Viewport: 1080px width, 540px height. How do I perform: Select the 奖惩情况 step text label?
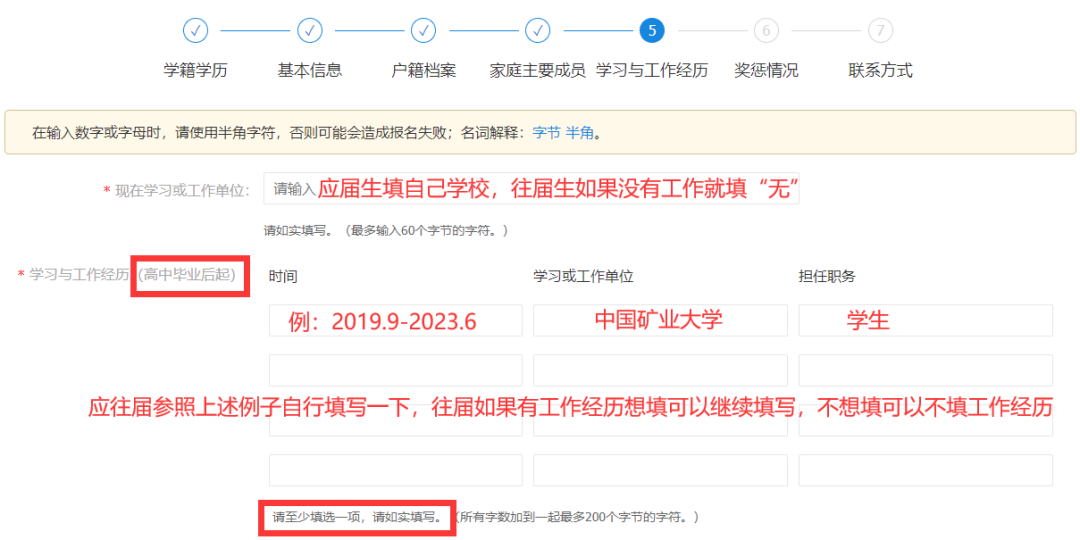(x=766, y=71)
